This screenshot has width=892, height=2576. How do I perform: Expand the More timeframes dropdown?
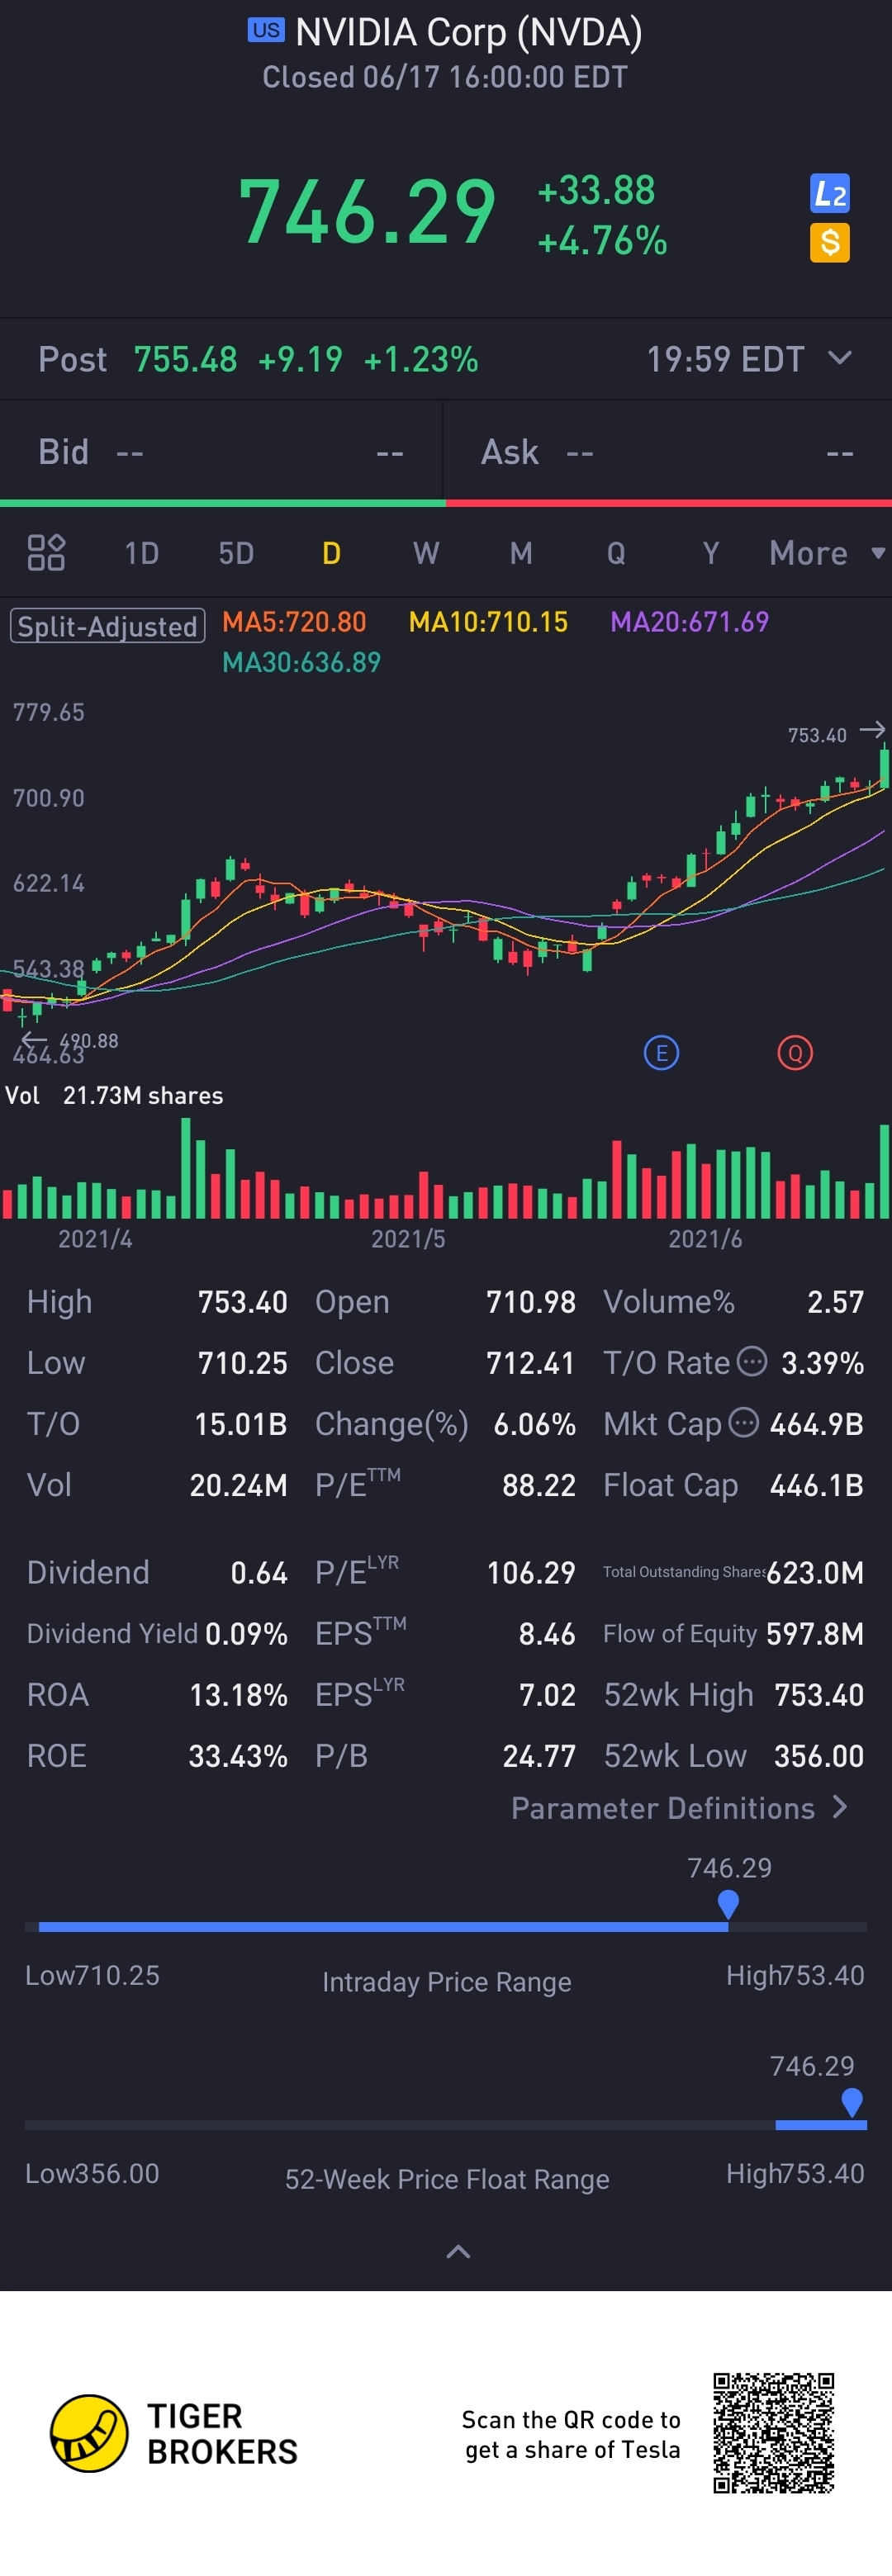click(826, 553)
